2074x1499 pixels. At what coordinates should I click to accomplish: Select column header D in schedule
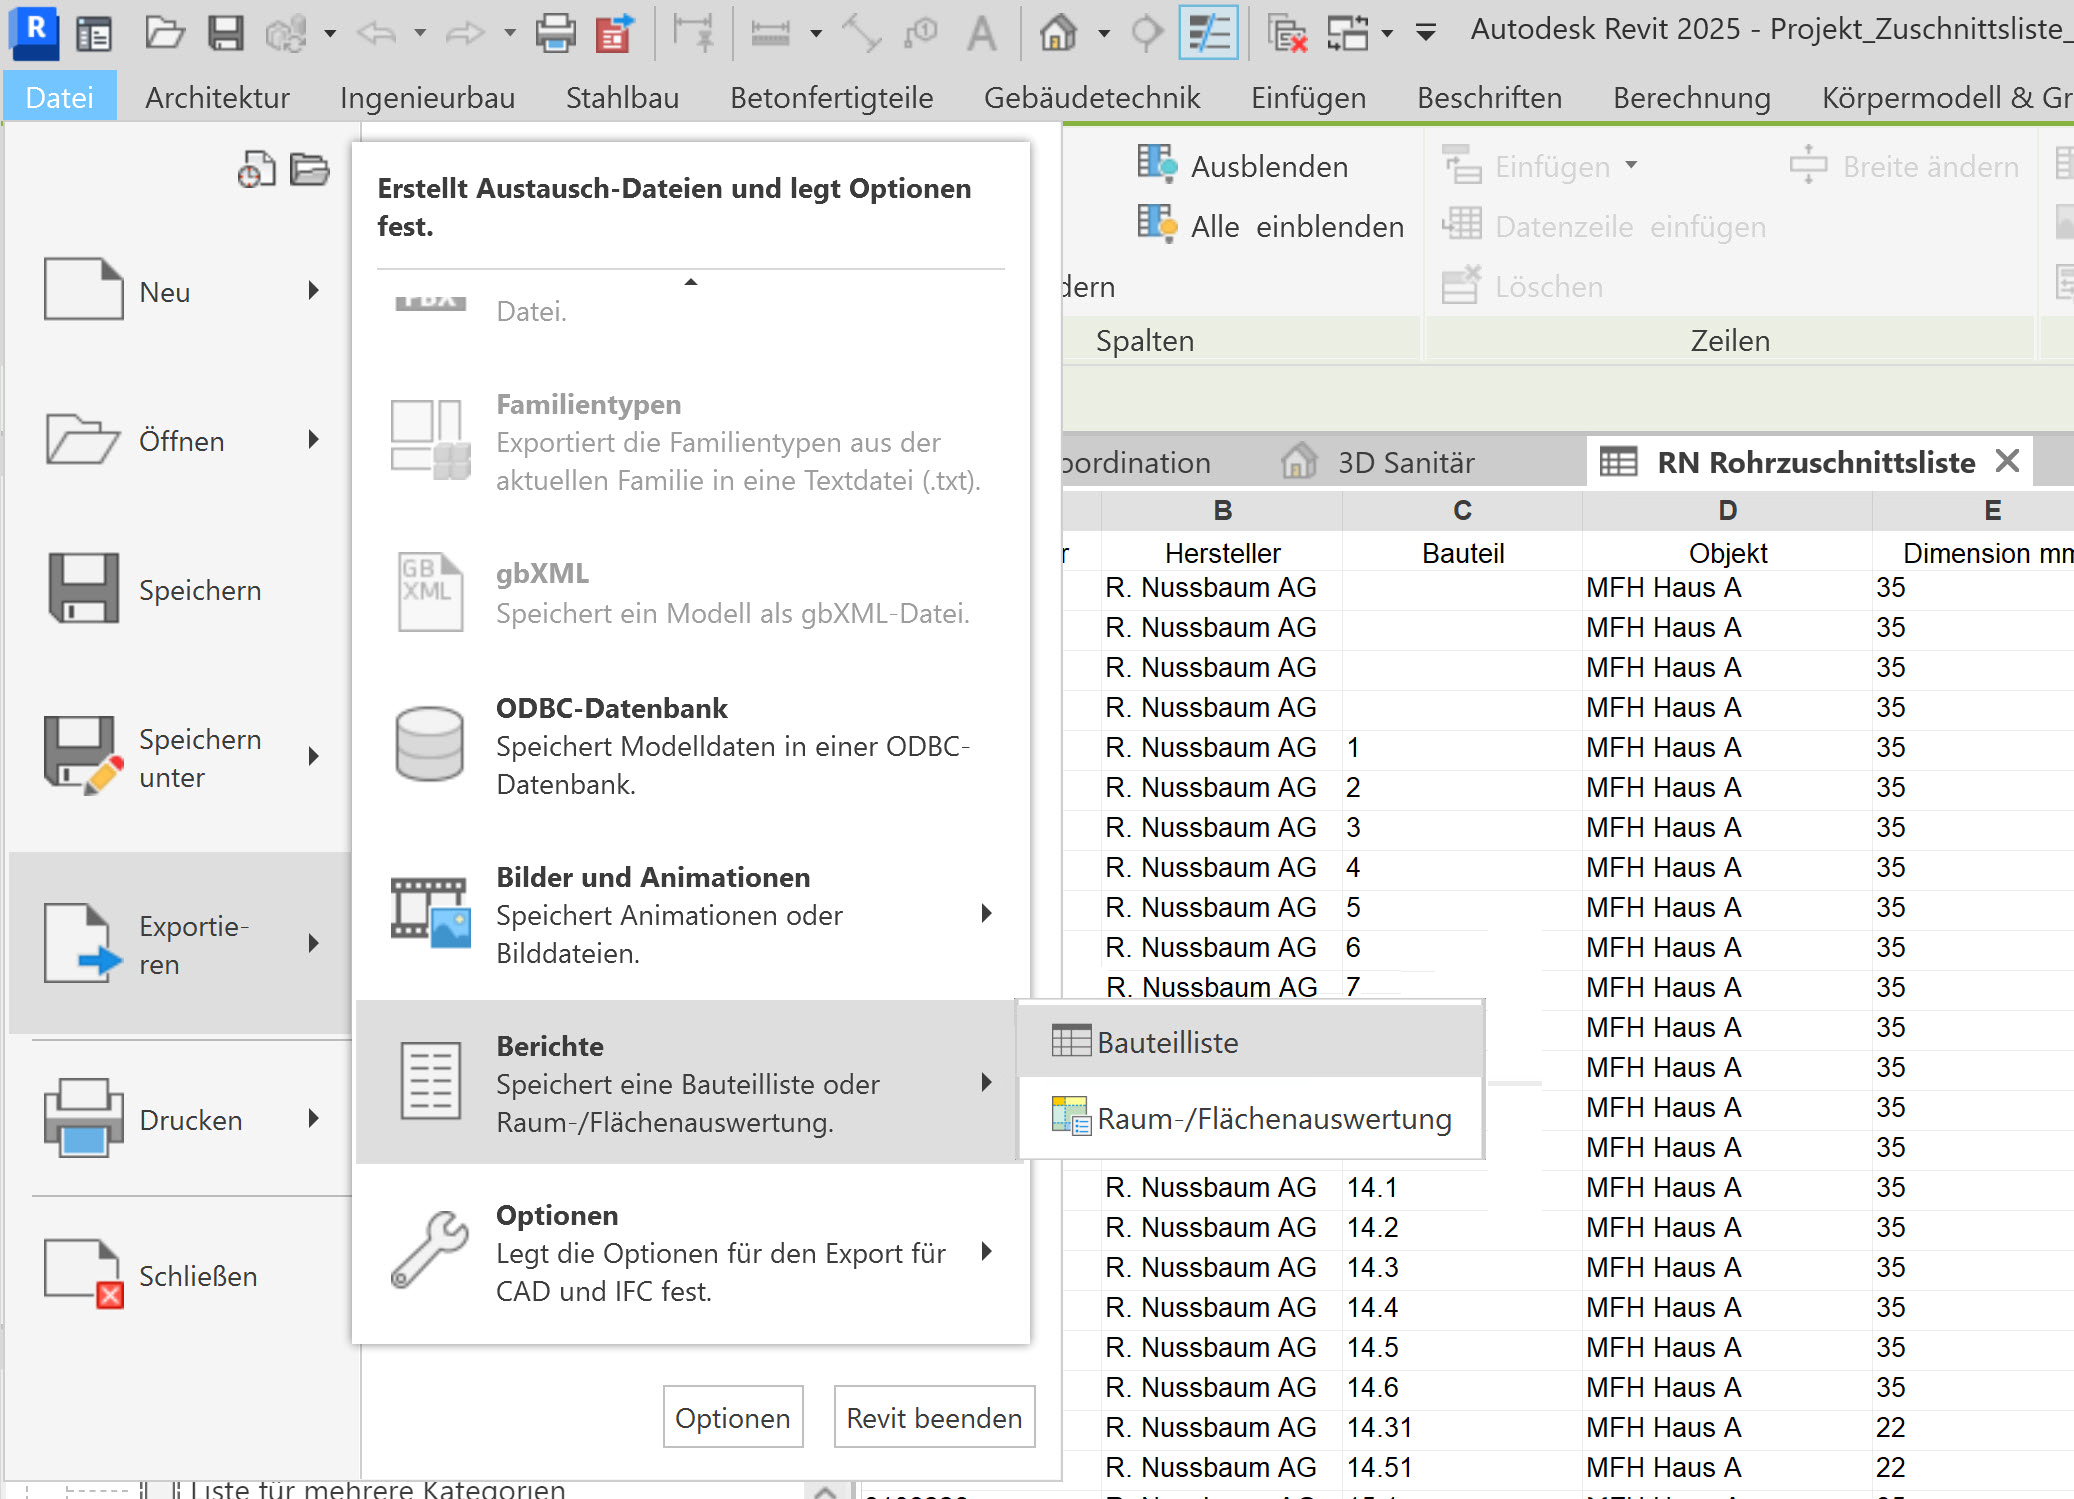tap(1727, 510)
